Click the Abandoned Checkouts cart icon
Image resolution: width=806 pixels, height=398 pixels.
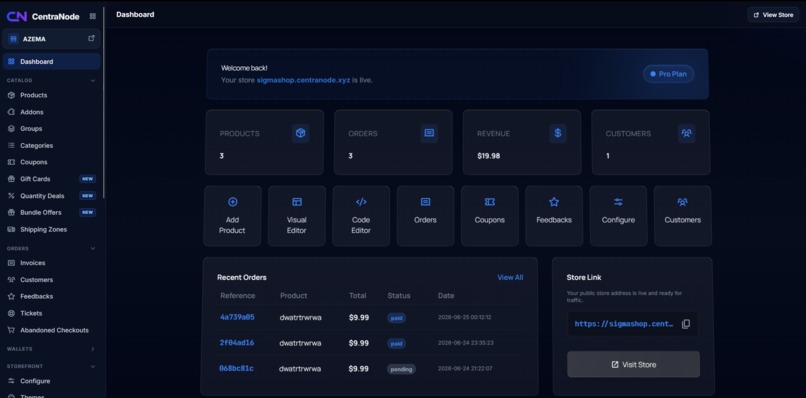click(11, 330)
